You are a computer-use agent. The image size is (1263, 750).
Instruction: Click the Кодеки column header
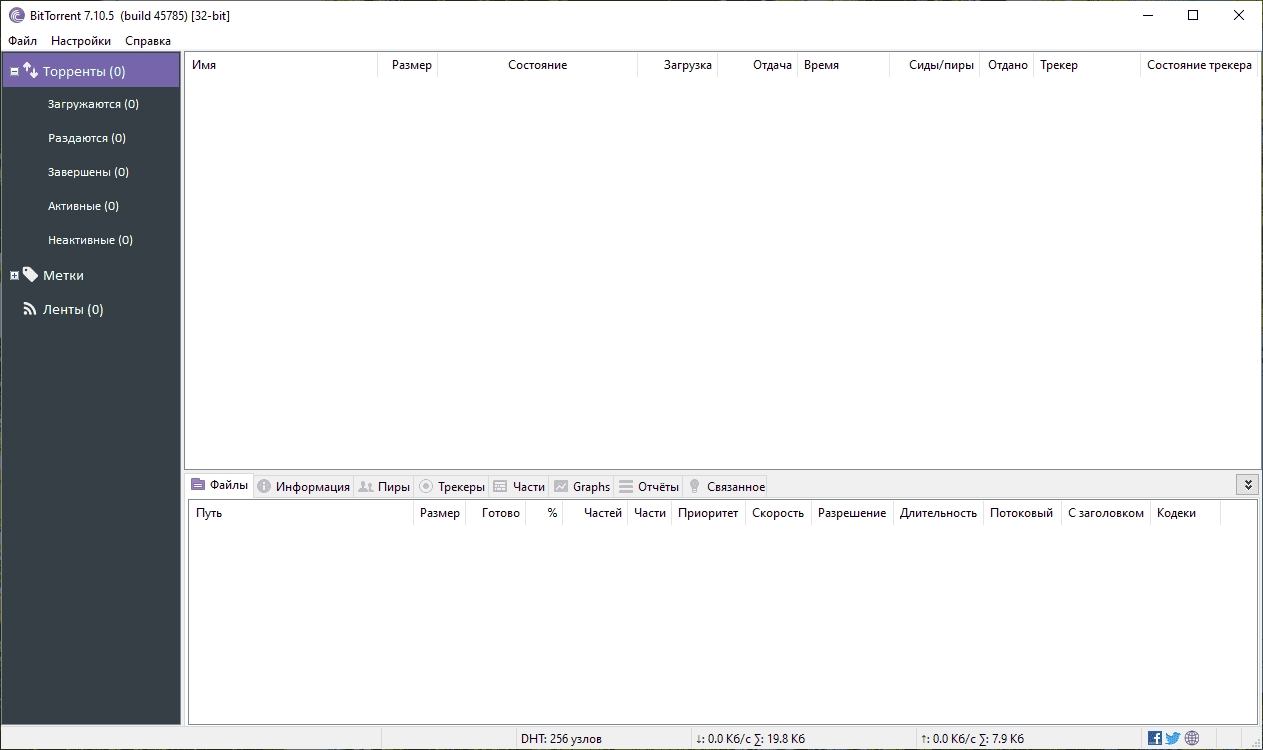click(x=1186, y=513)
